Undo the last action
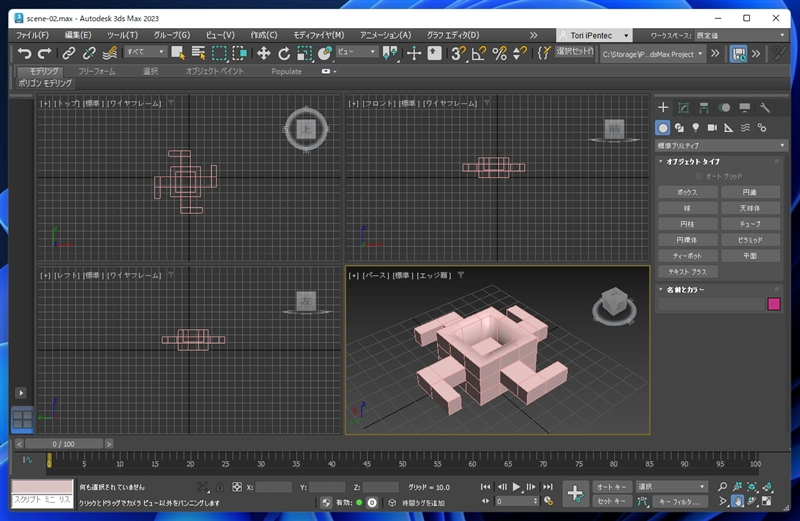Screen dimensions: 800x521 [x=24, y=53]
